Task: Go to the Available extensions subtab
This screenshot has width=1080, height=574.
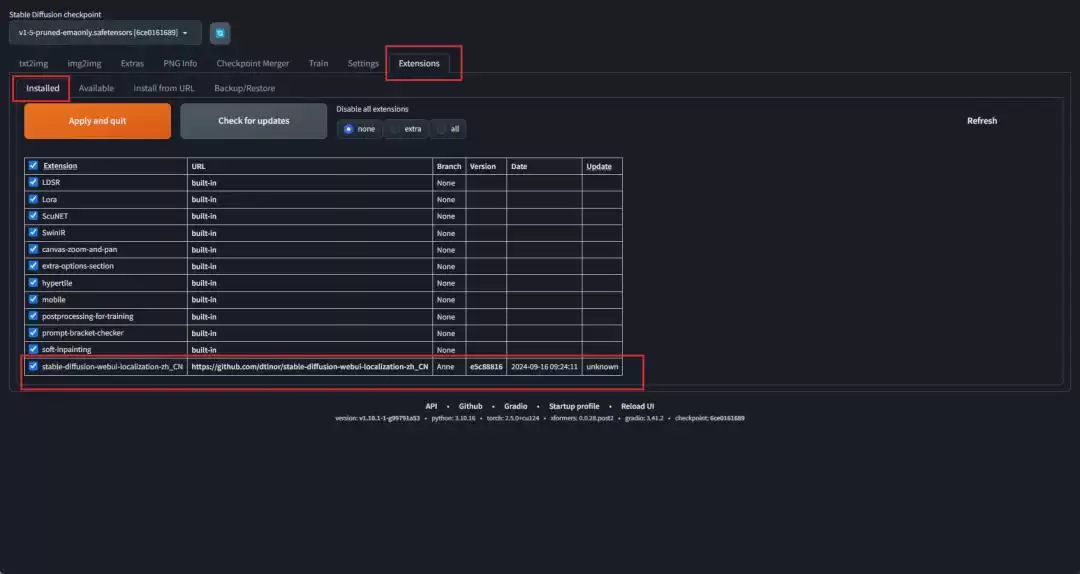Action: pyautogui.click(x=96, y=88)
